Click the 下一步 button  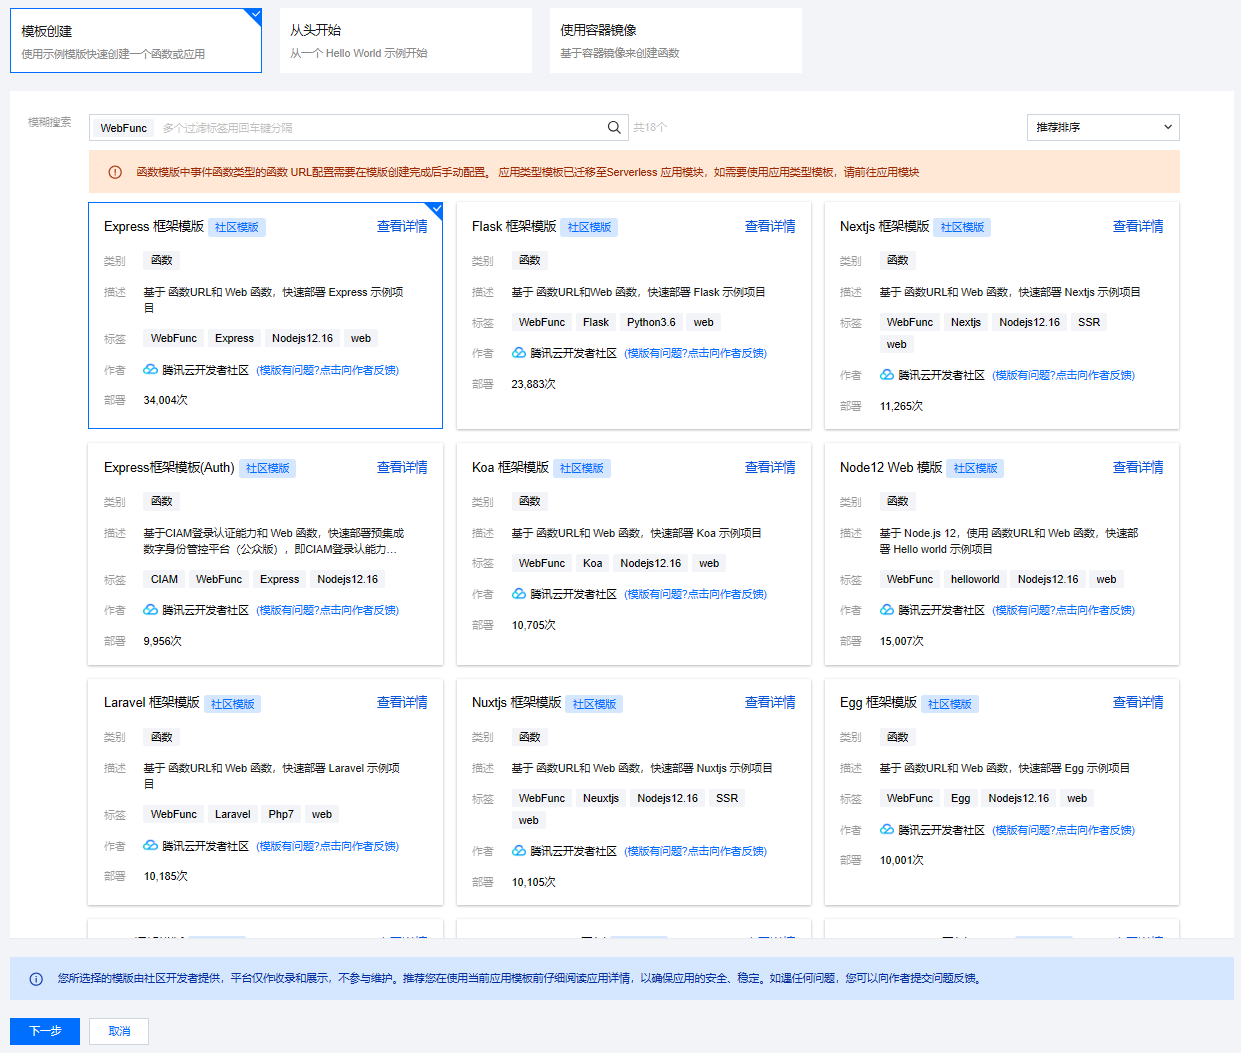point(45,1031)
